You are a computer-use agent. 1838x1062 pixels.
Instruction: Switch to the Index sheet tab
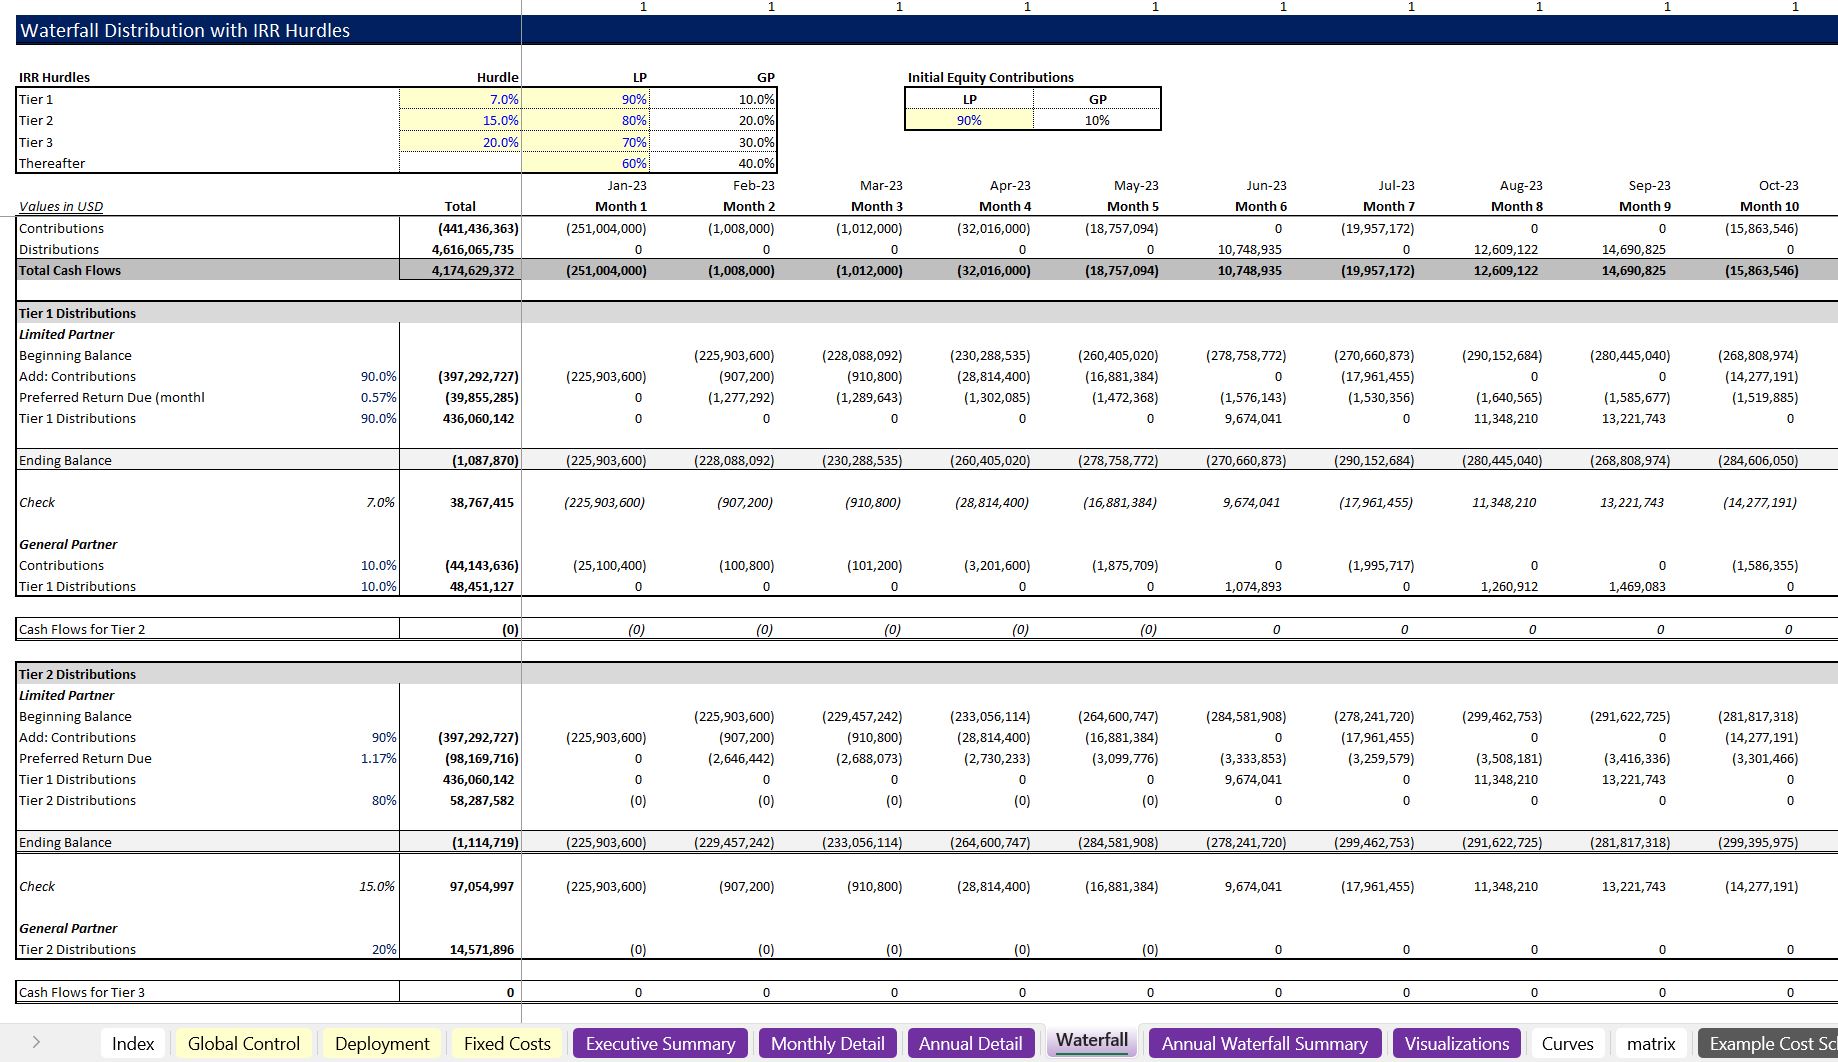click(133, 1043)
